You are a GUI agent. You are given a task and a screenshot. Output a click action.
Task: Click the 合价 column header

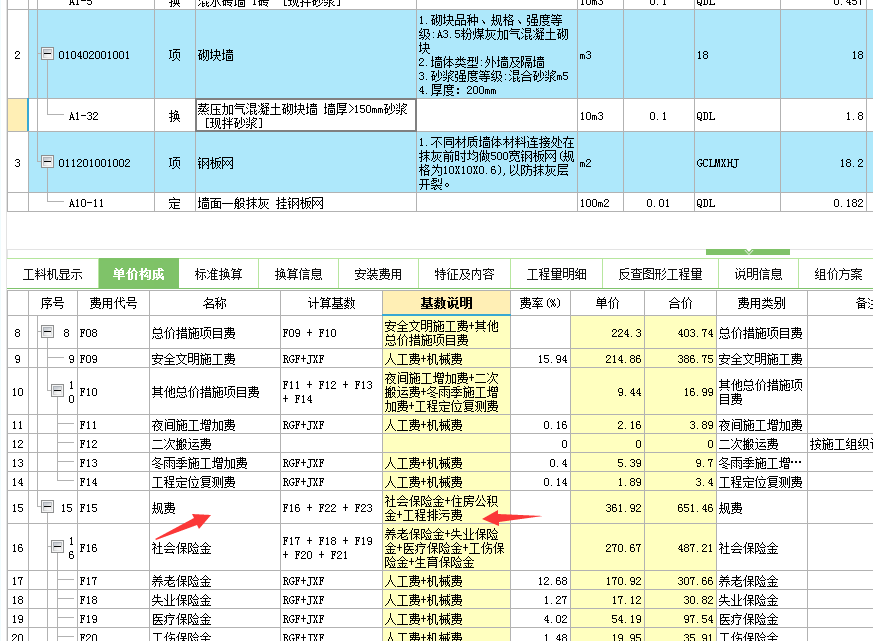point(680,303)
